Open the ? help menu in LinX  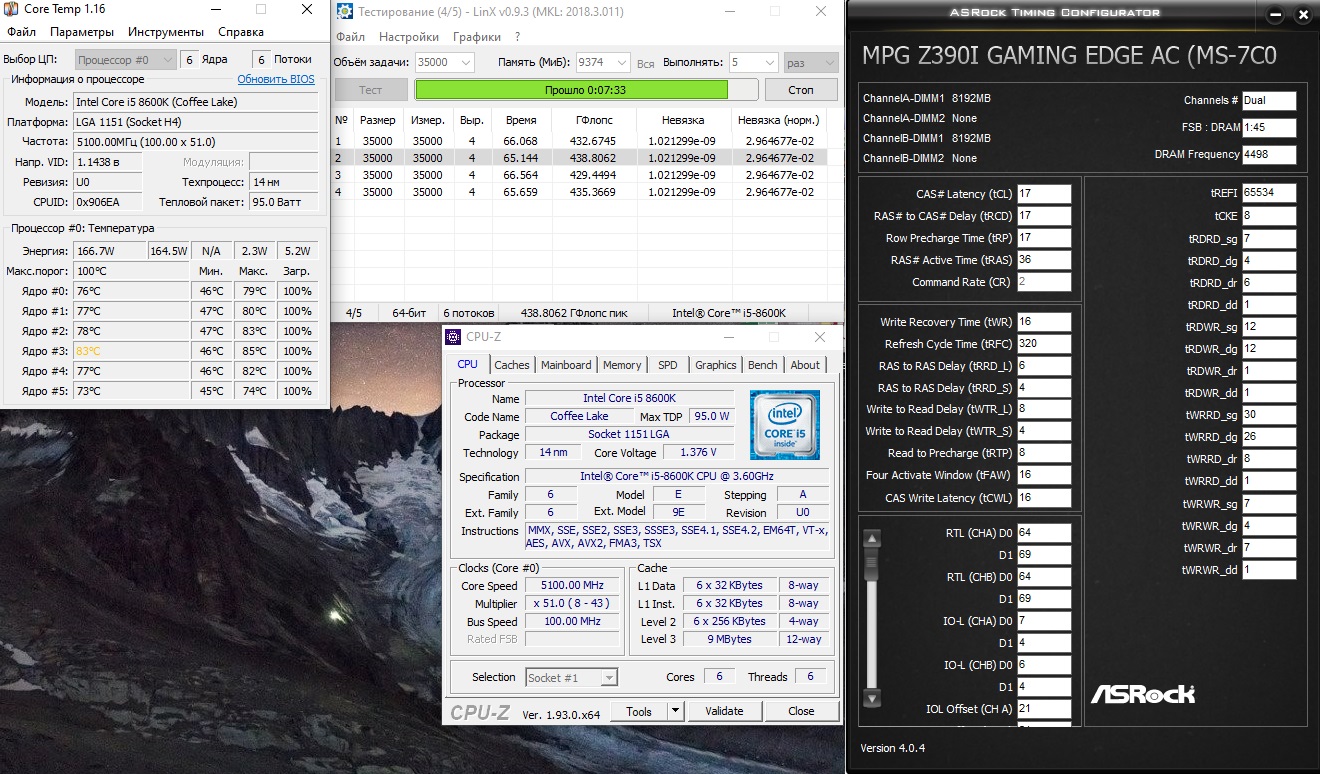[x=517, y=37]
